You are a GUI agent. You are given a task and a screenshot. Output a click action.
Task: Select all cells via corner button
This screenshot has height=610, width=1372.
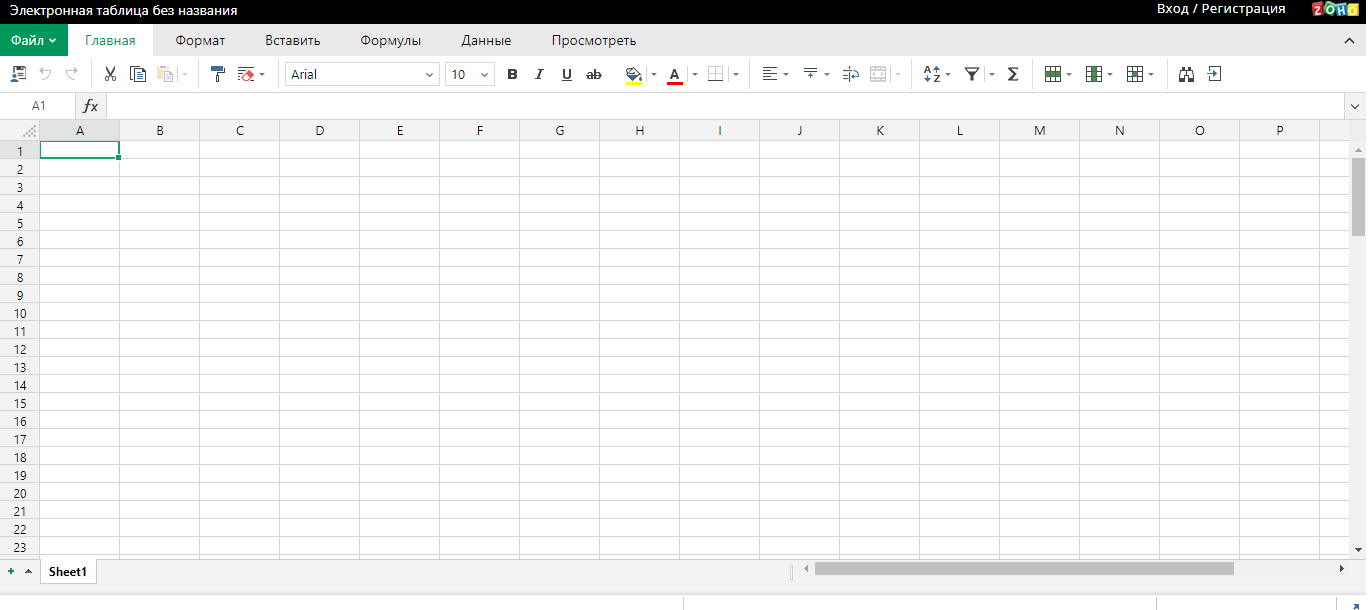[20, 131]
